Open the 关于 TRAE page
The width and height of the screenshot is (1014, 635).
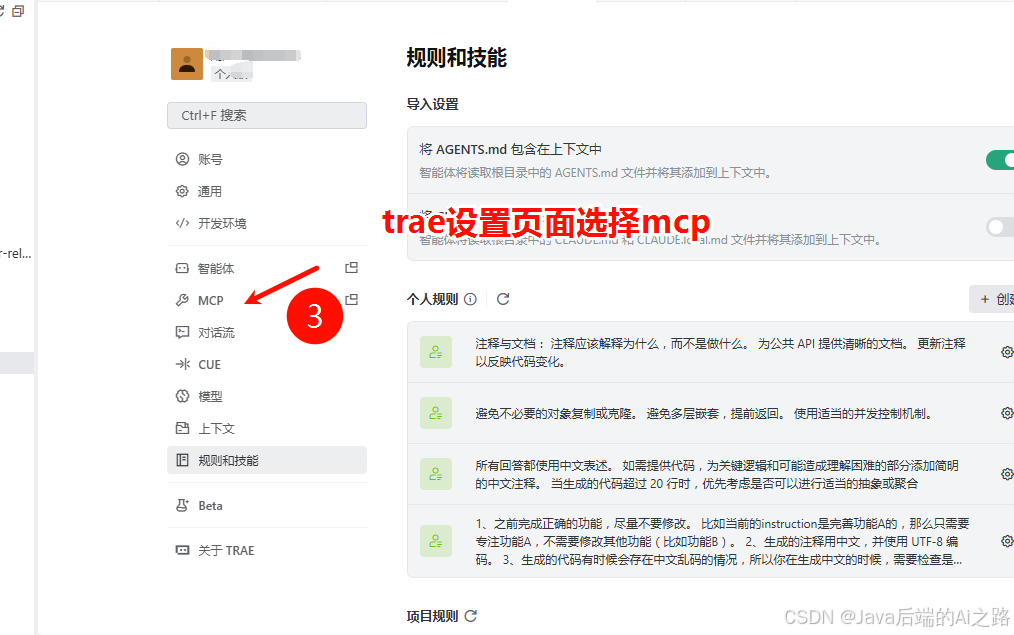(x=225, y=550)
